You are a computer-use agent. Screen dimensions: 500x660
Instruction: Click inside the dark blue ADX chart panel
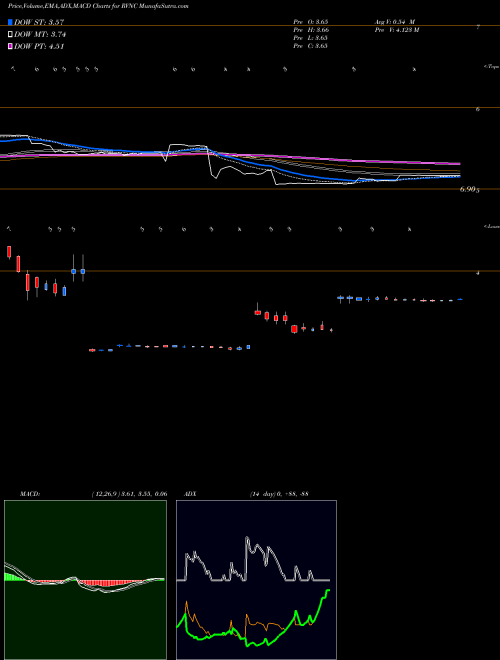[256, 580]
